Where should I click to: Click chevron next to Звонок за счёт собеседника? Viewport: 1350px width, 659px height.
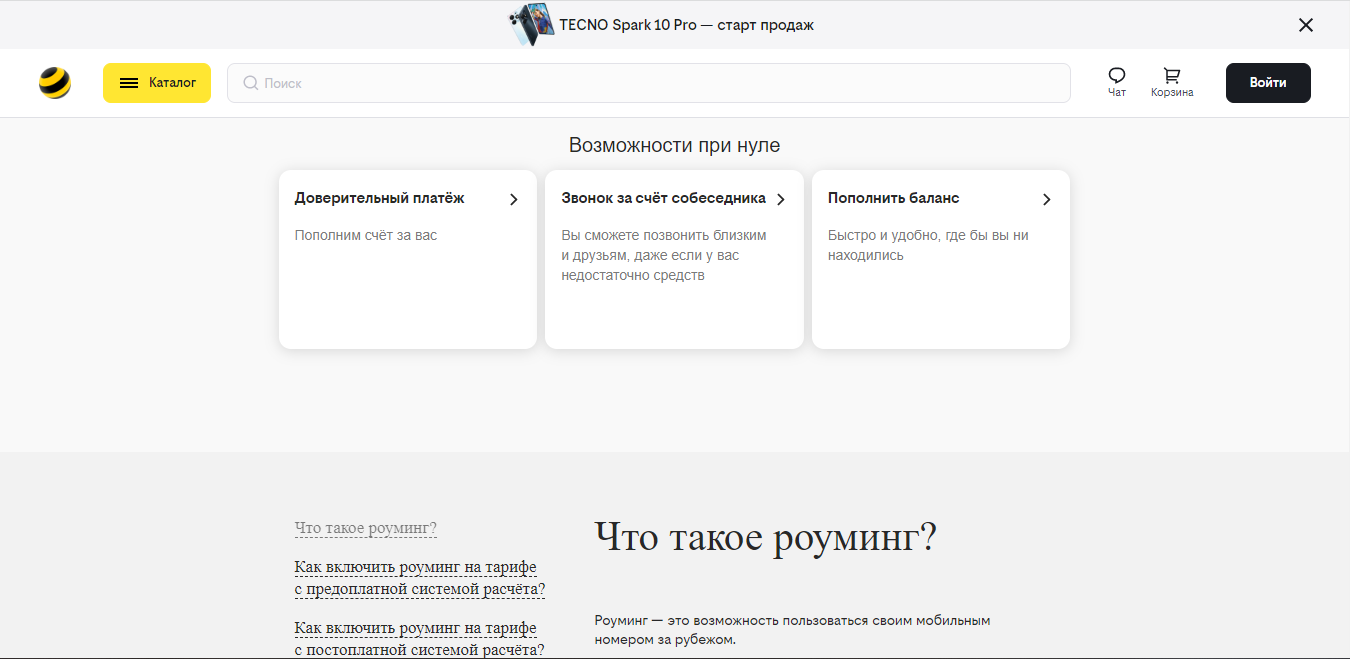pos(781,199)
